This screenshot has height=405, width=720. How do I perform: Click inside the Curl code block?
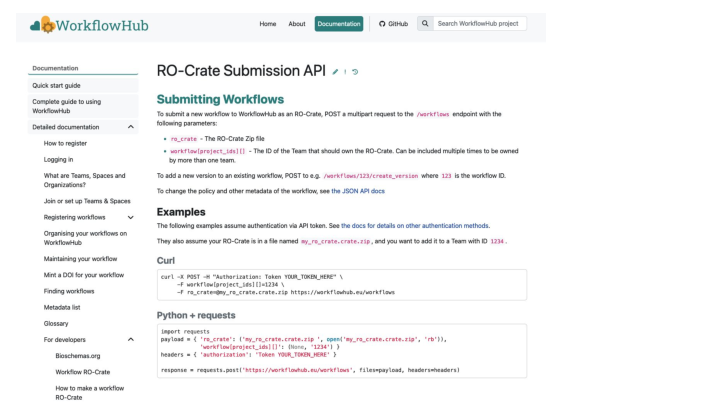(342, 285)
